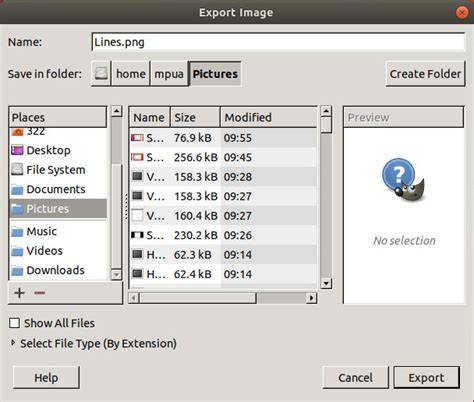Select file row of 230.2 kB
Viewport: 474px width, 402px height.
click(223, 235)
